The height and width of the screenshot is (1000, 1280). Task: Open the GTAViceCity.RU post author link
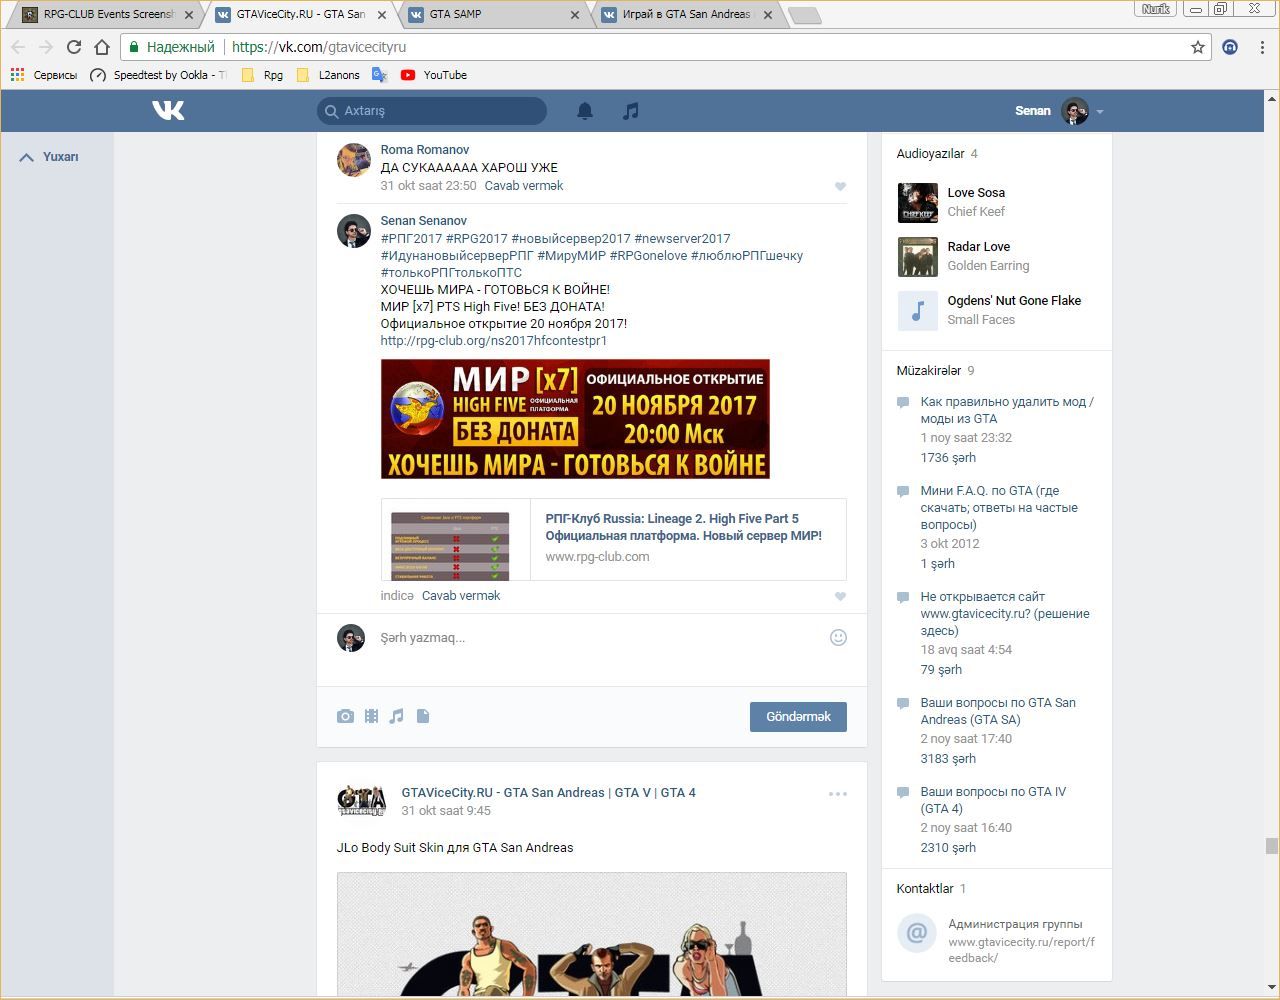[x=549, y=793]
